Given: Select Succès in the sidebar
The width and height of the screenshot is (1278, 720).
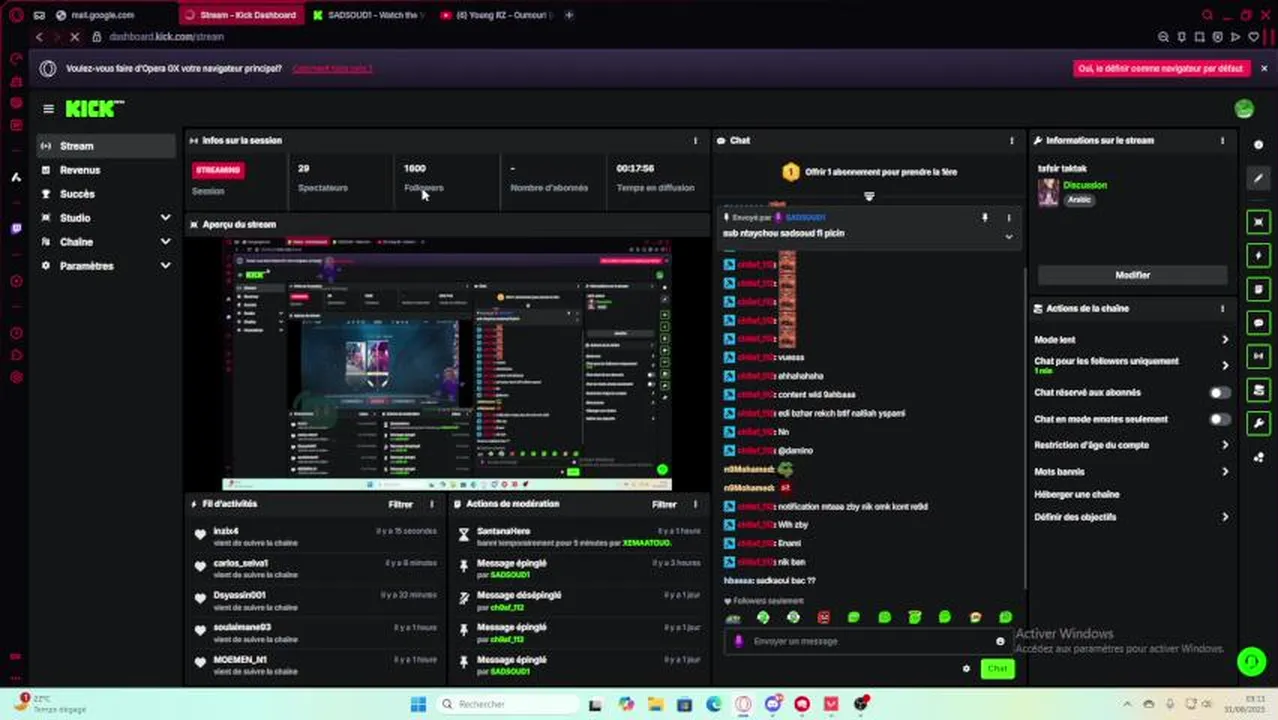Looking at the screenshot, I should click(x=106, y=194).
